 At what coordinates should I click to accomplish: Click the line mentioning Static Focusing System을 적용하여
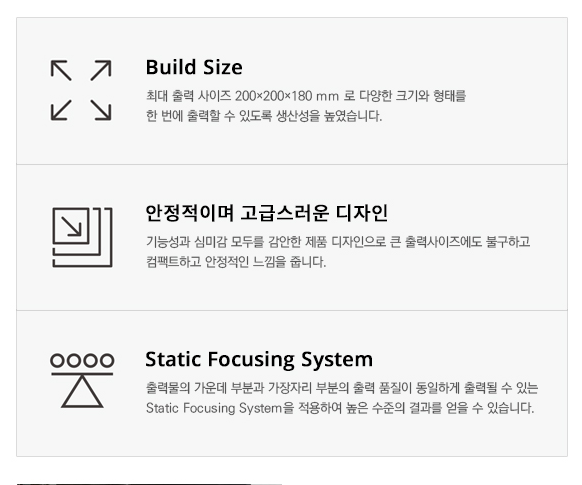pos(340,408)
